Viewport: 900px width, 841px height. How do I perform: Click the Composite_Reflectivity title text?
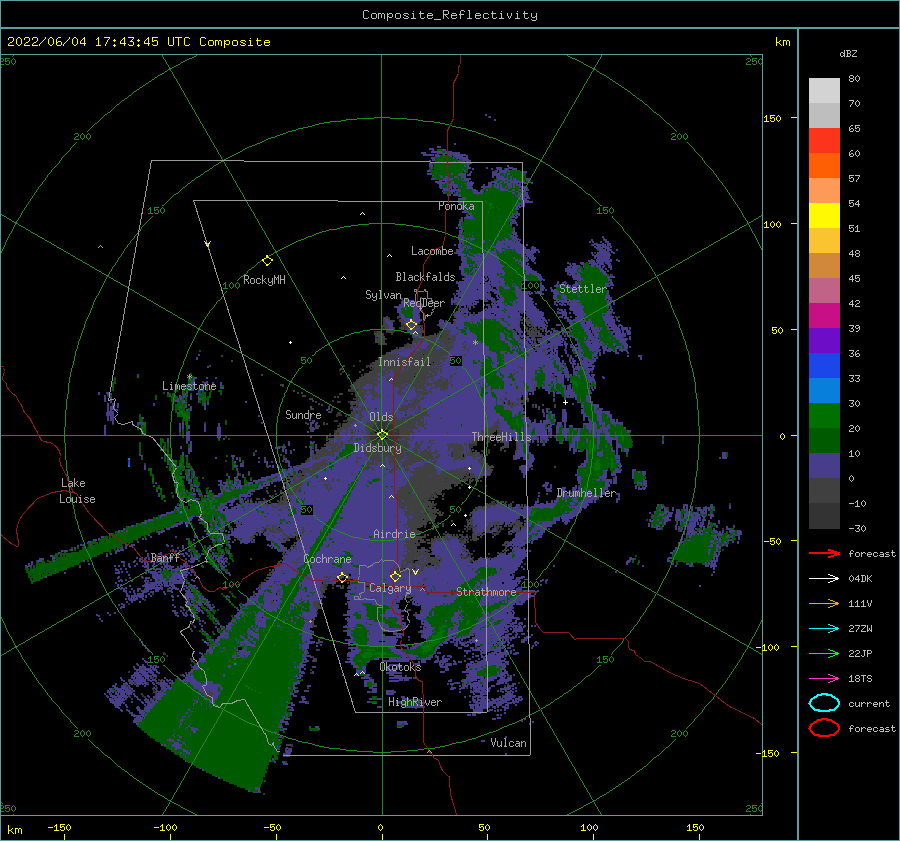click(450, 15)
